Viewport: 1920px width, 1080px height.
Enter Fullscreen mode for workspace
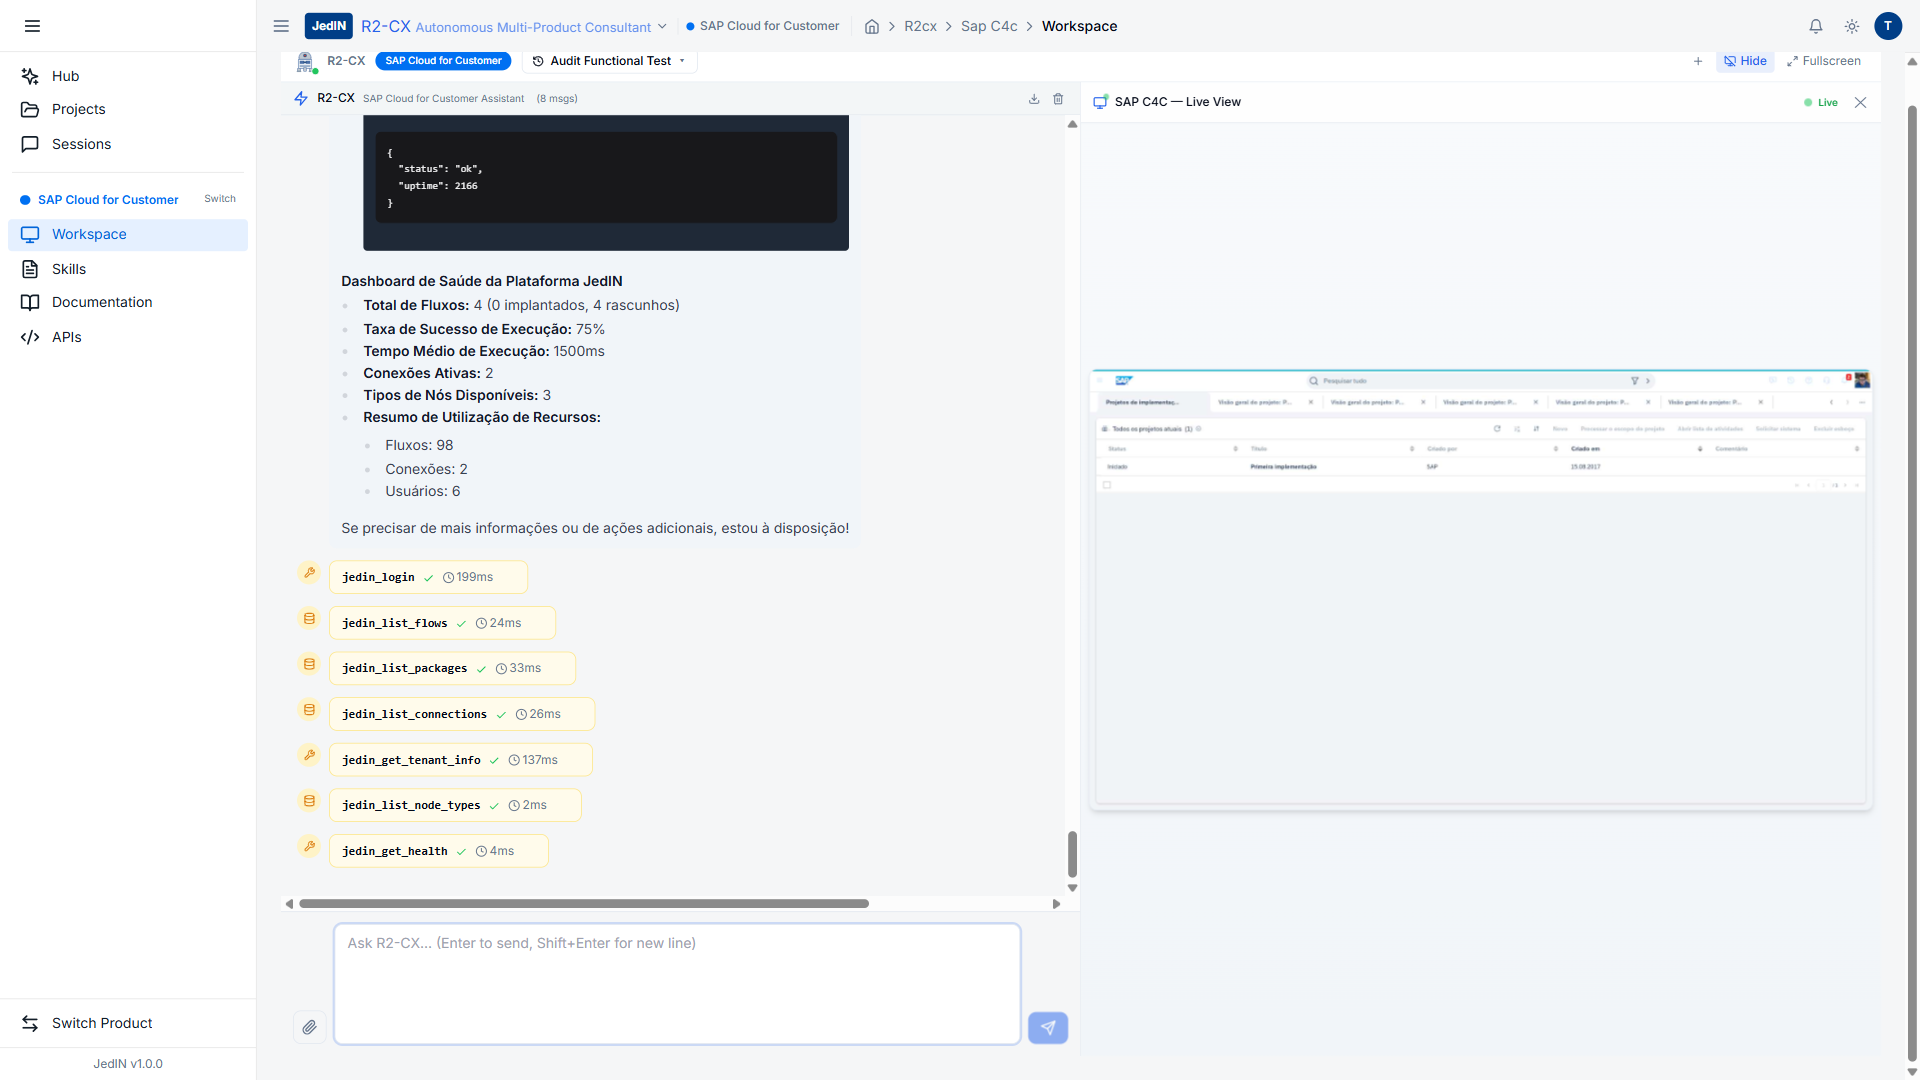pos(1824,61)
